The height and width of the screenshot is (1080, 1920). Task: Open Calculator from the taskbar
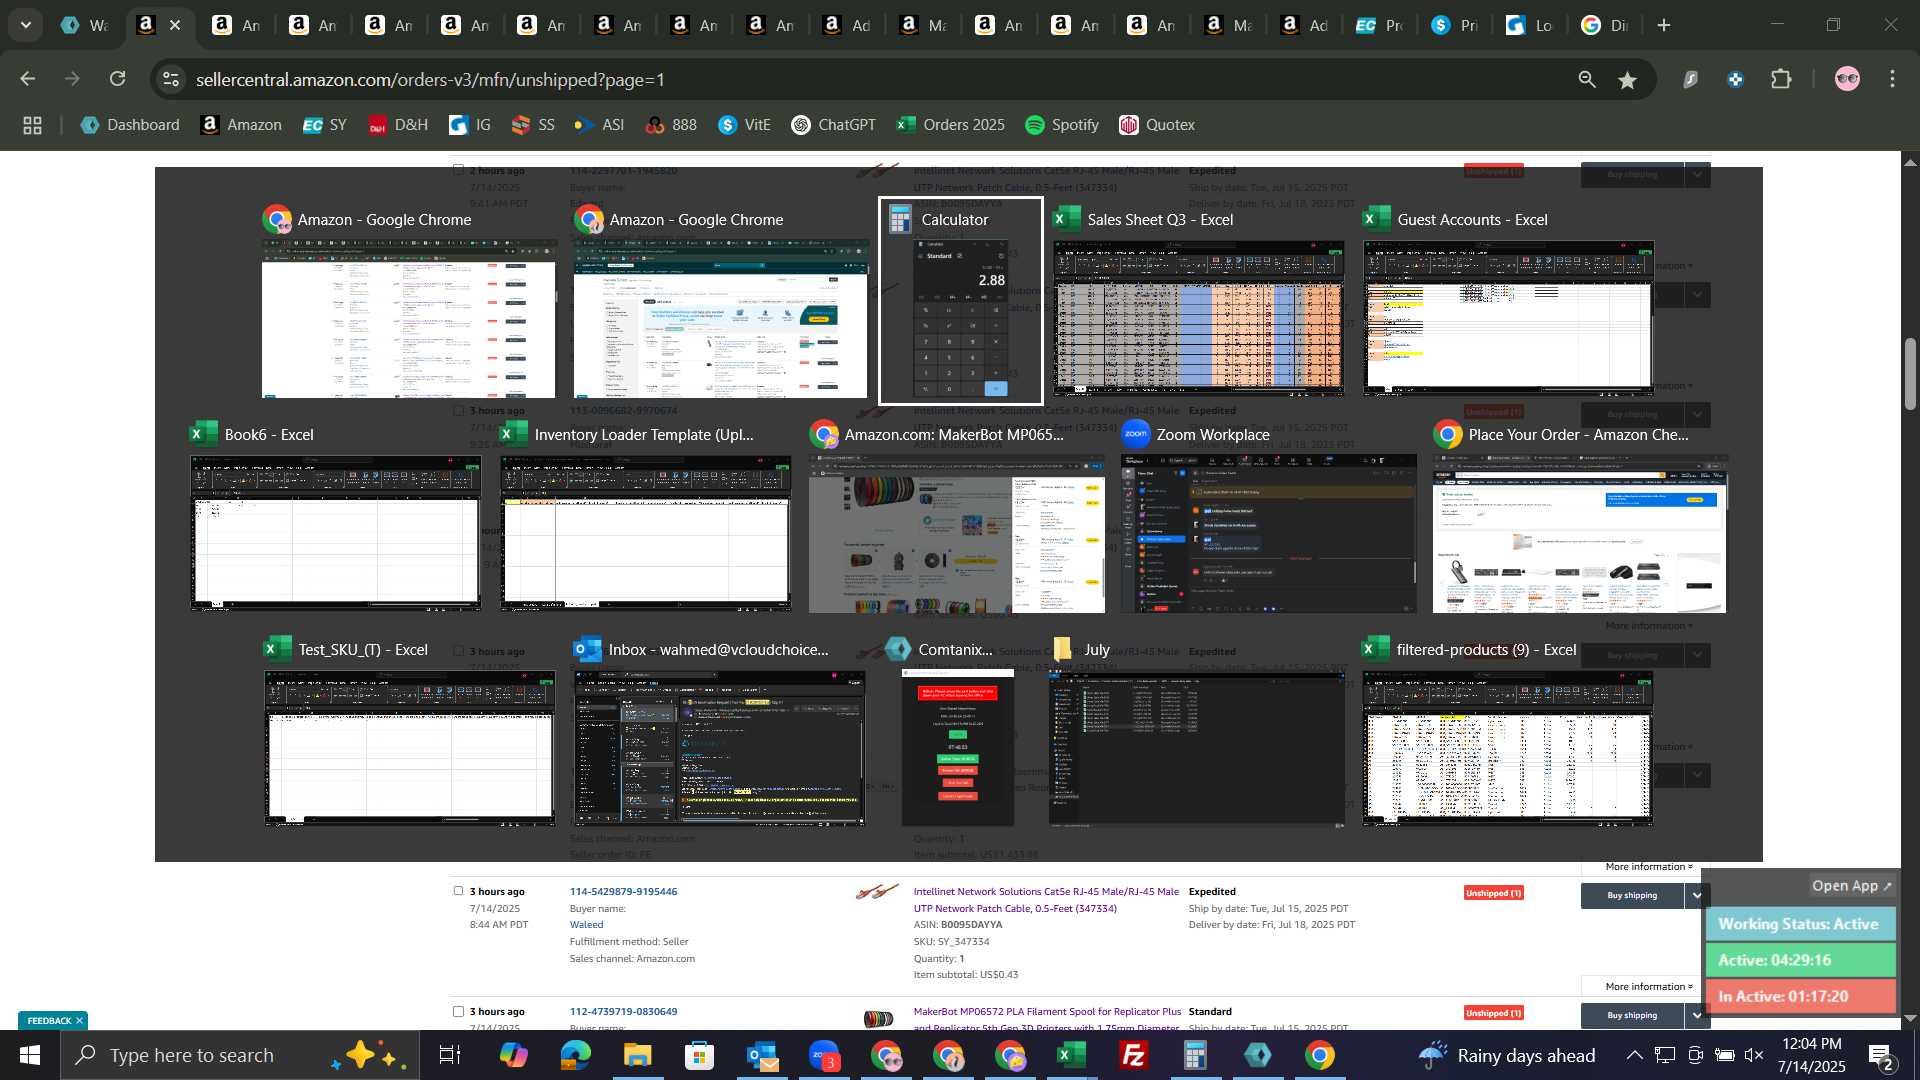pos(1196,1055)
